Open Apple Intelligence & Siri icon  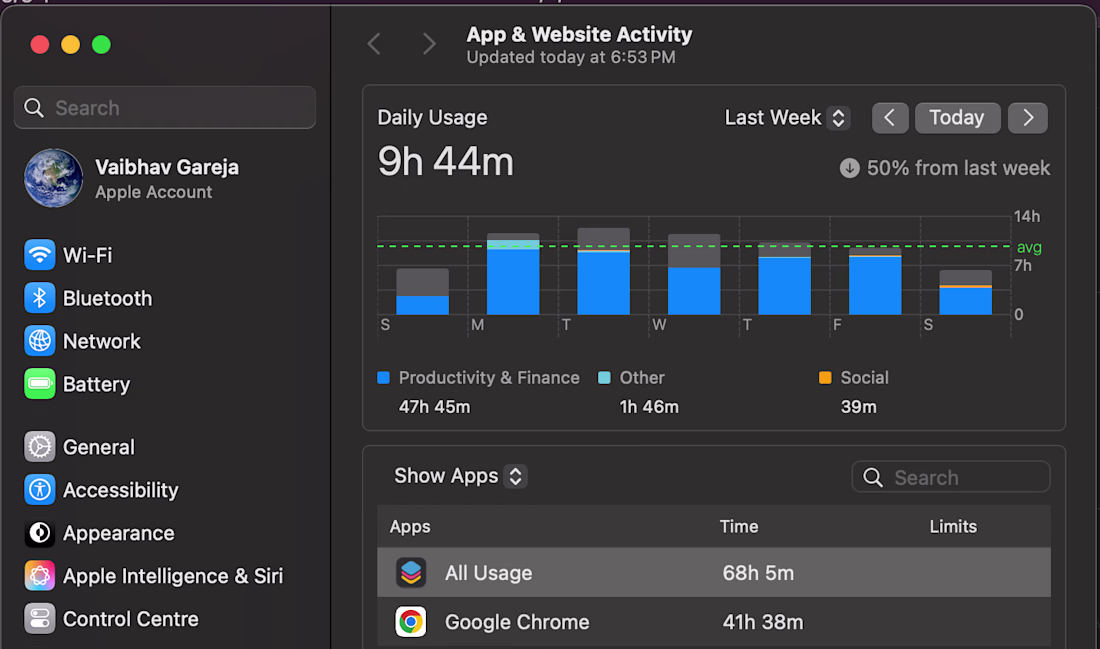tap(40, 576)
